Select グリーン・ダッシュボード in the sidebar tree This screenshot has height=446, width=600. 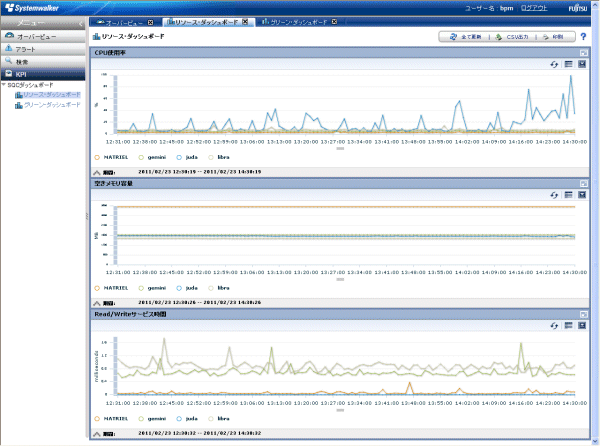52,104
